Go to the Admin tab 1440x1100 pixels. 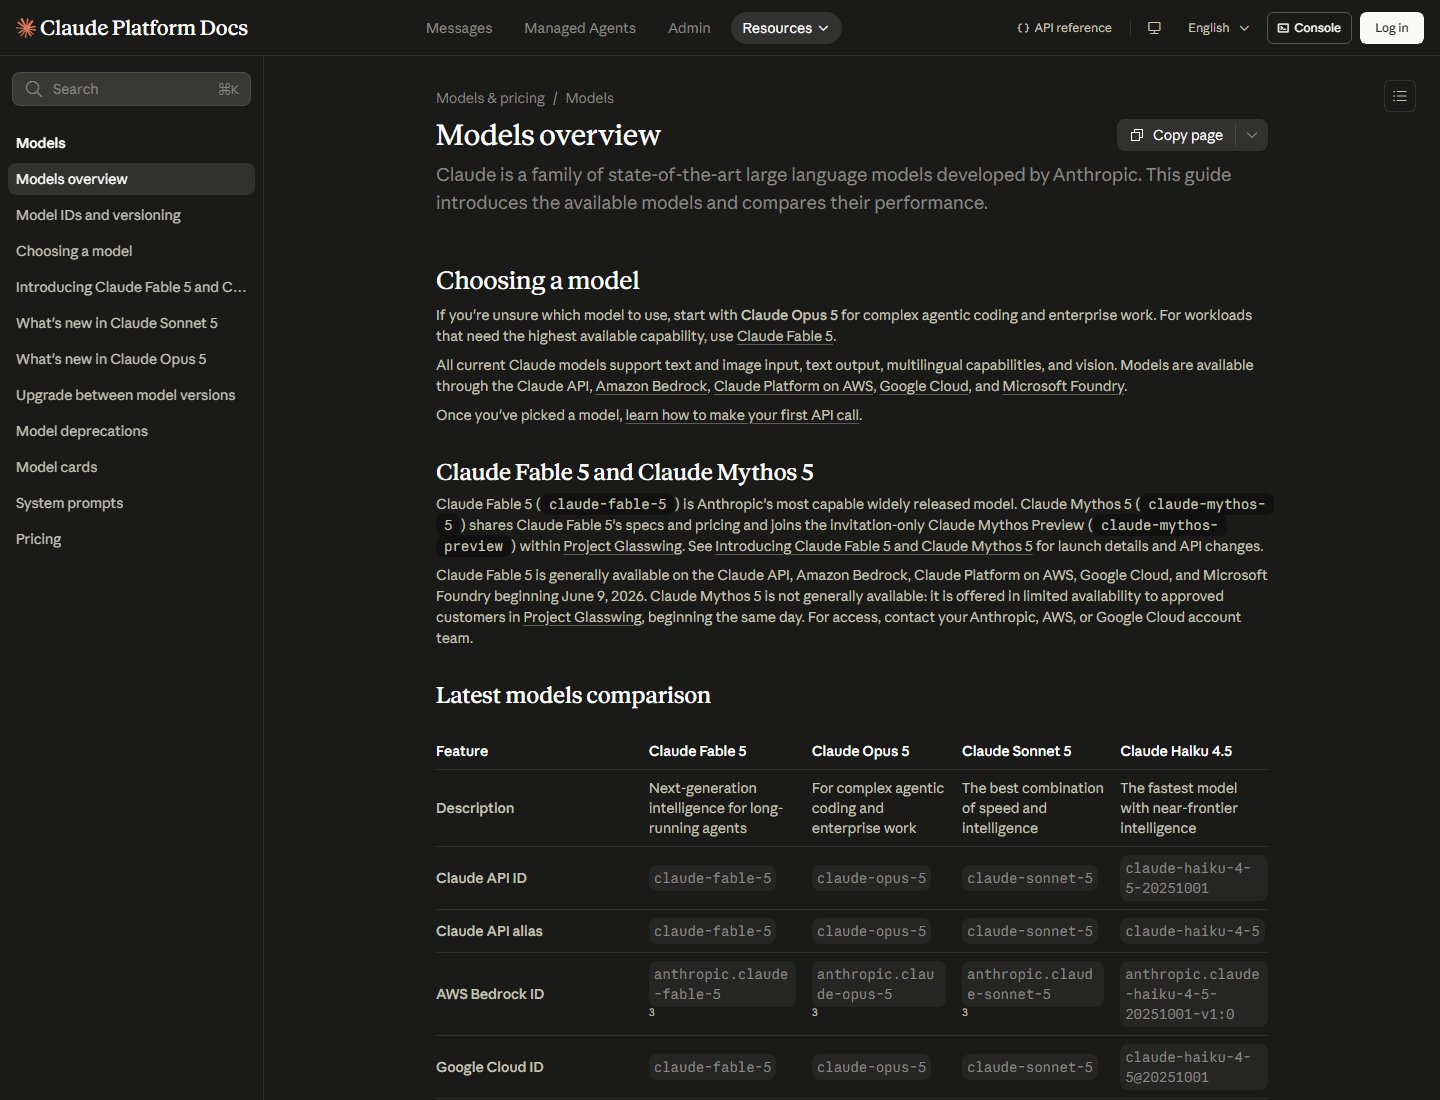point(689,28)
